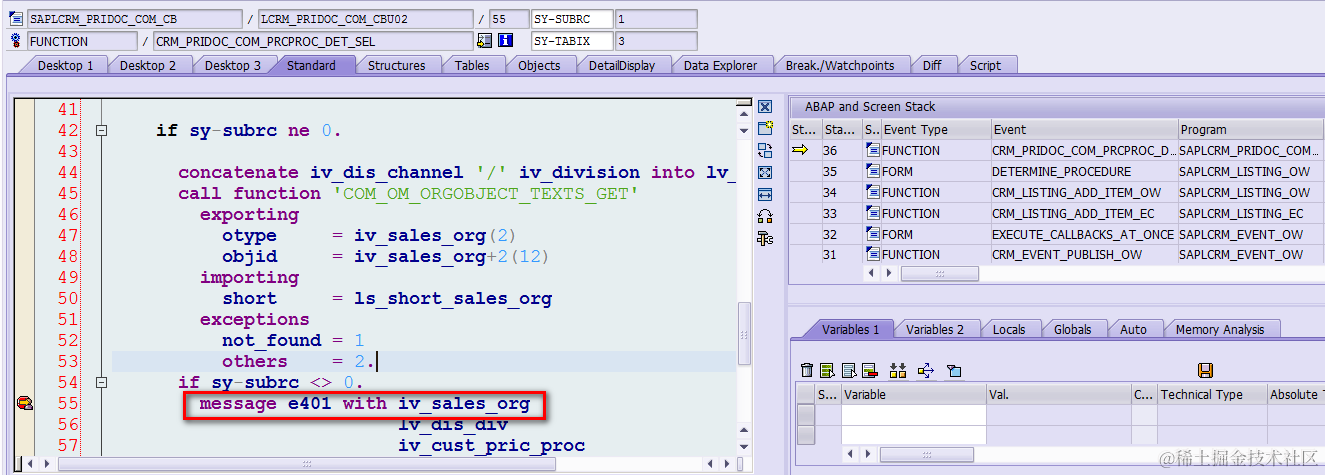1325x475 pixels.
Task: Open the Diff tab
Action: click(x=931, y=65)
